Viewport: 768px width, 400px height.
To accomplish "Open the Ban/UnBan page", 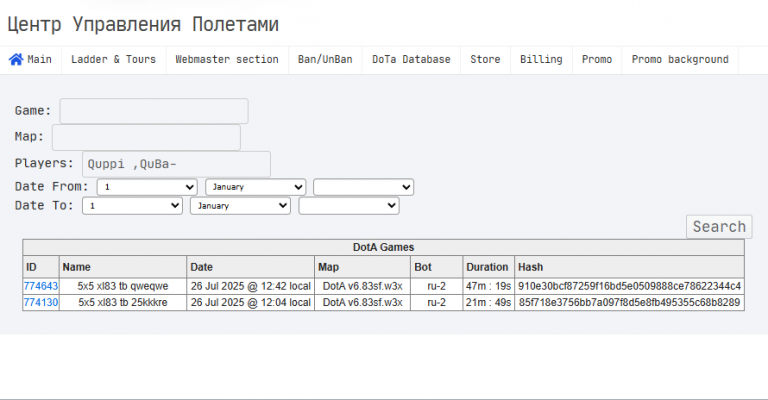I will coord(325,60).
